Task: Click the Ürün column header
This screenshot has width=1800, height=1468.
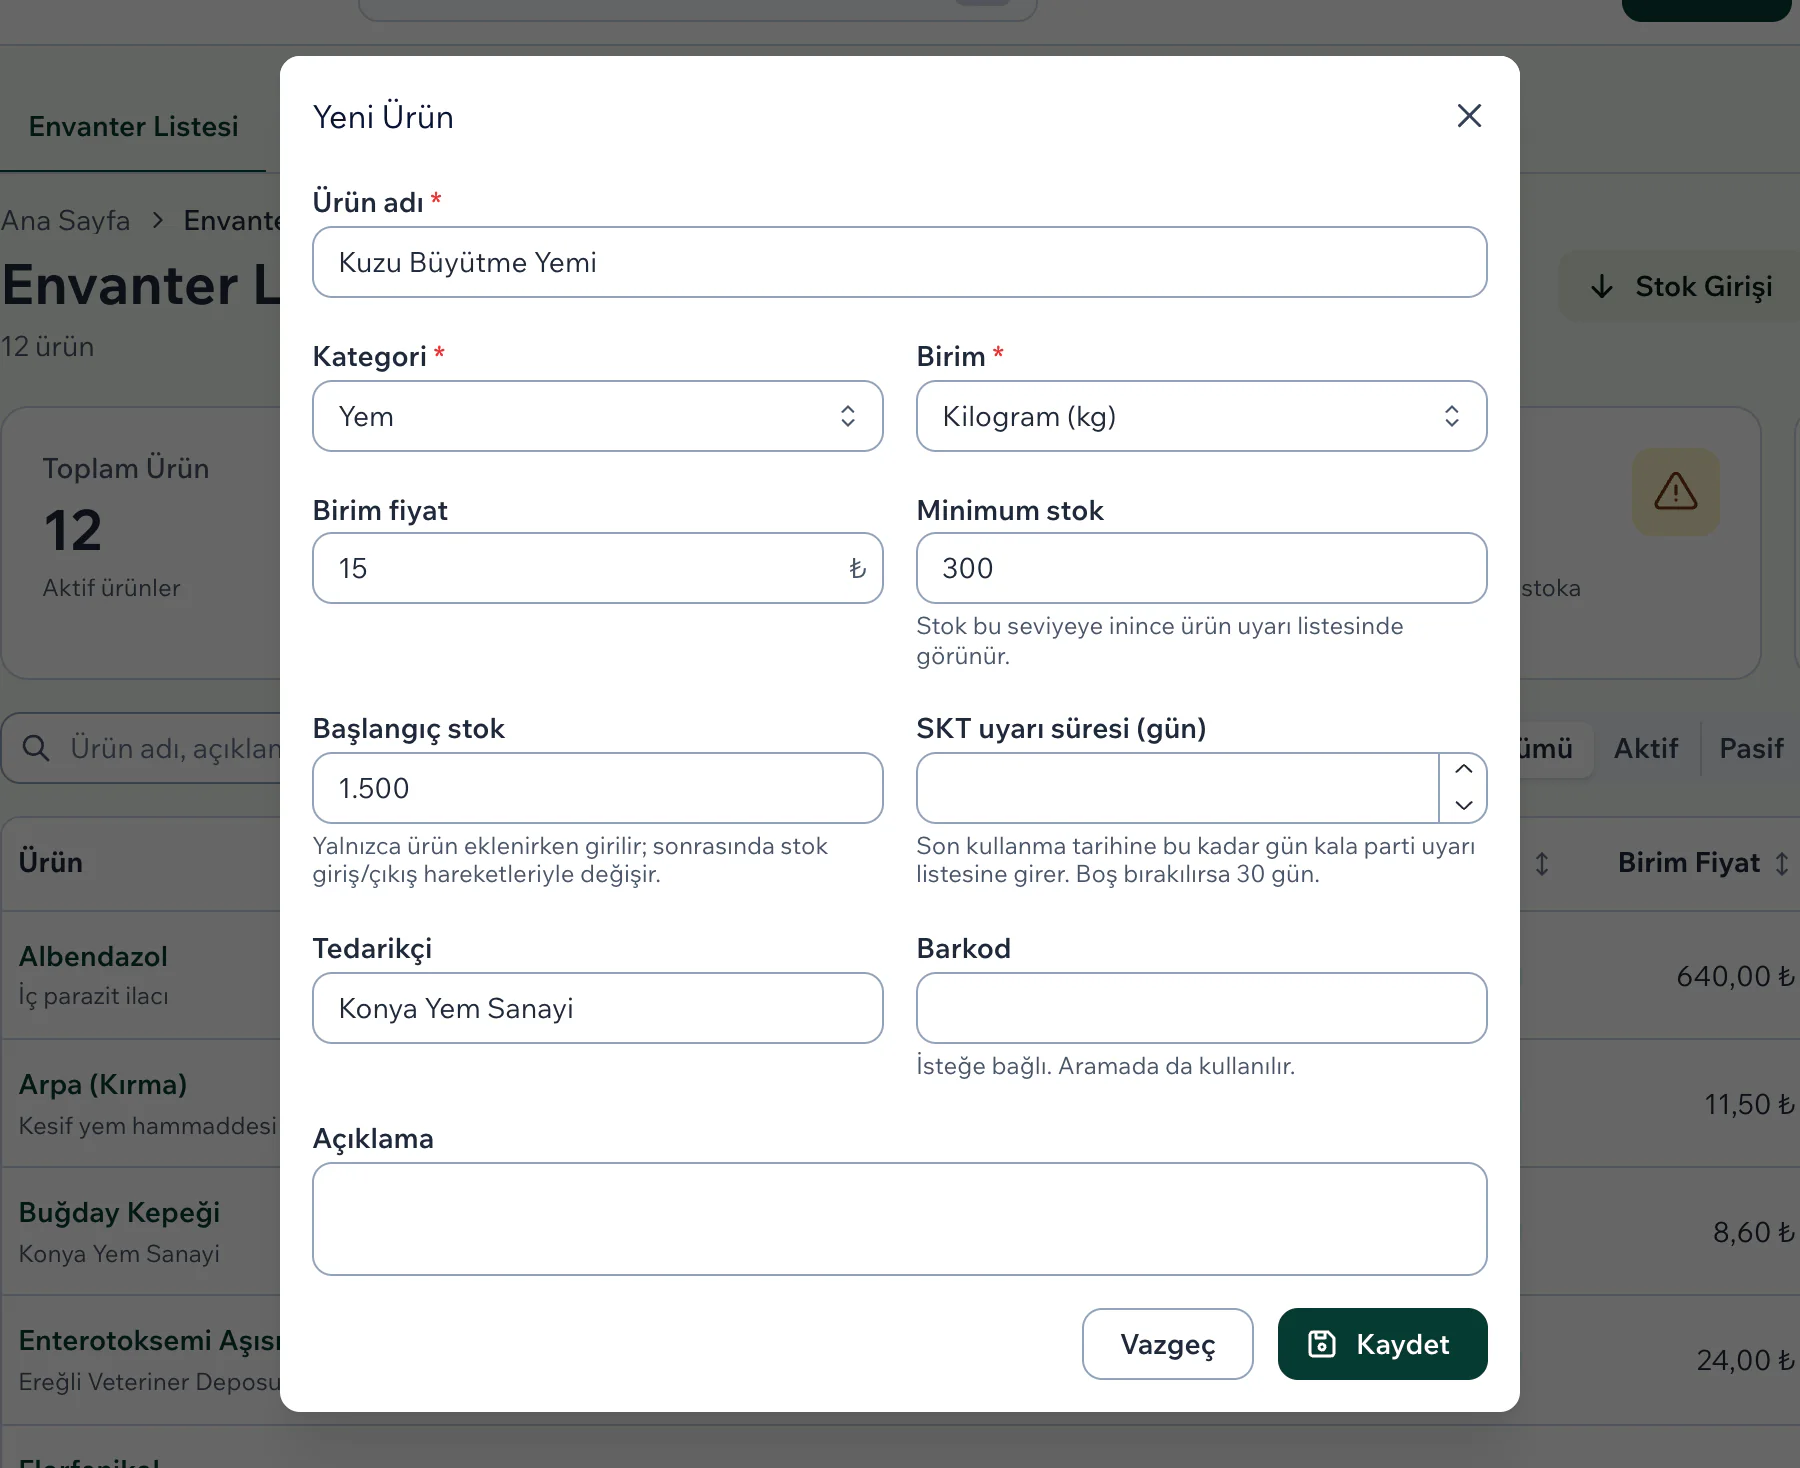Action: tap(51, 863)
